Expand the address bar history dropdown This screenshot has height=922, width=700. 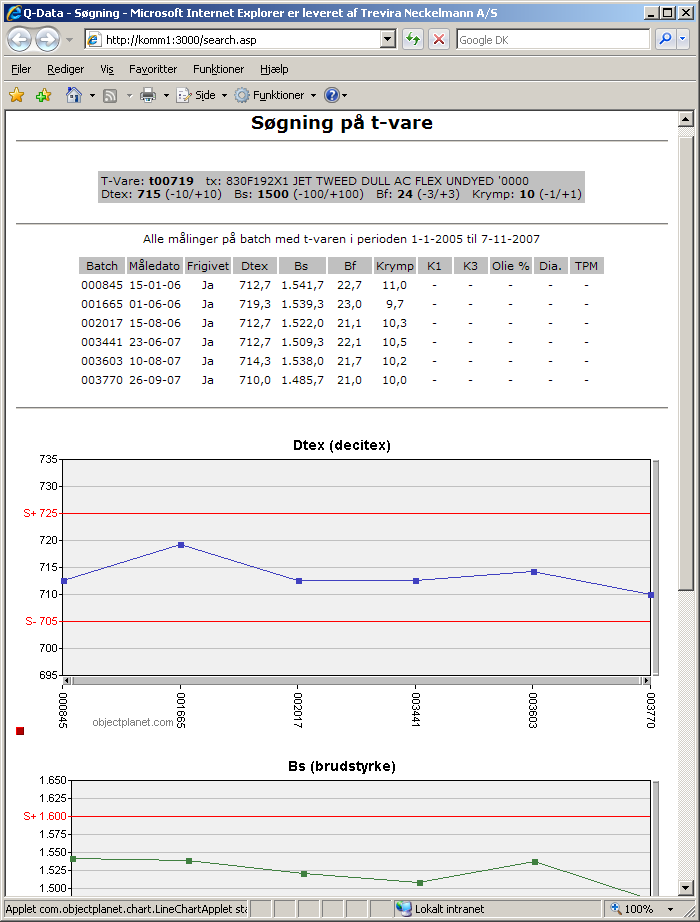(x=388, y=39)
